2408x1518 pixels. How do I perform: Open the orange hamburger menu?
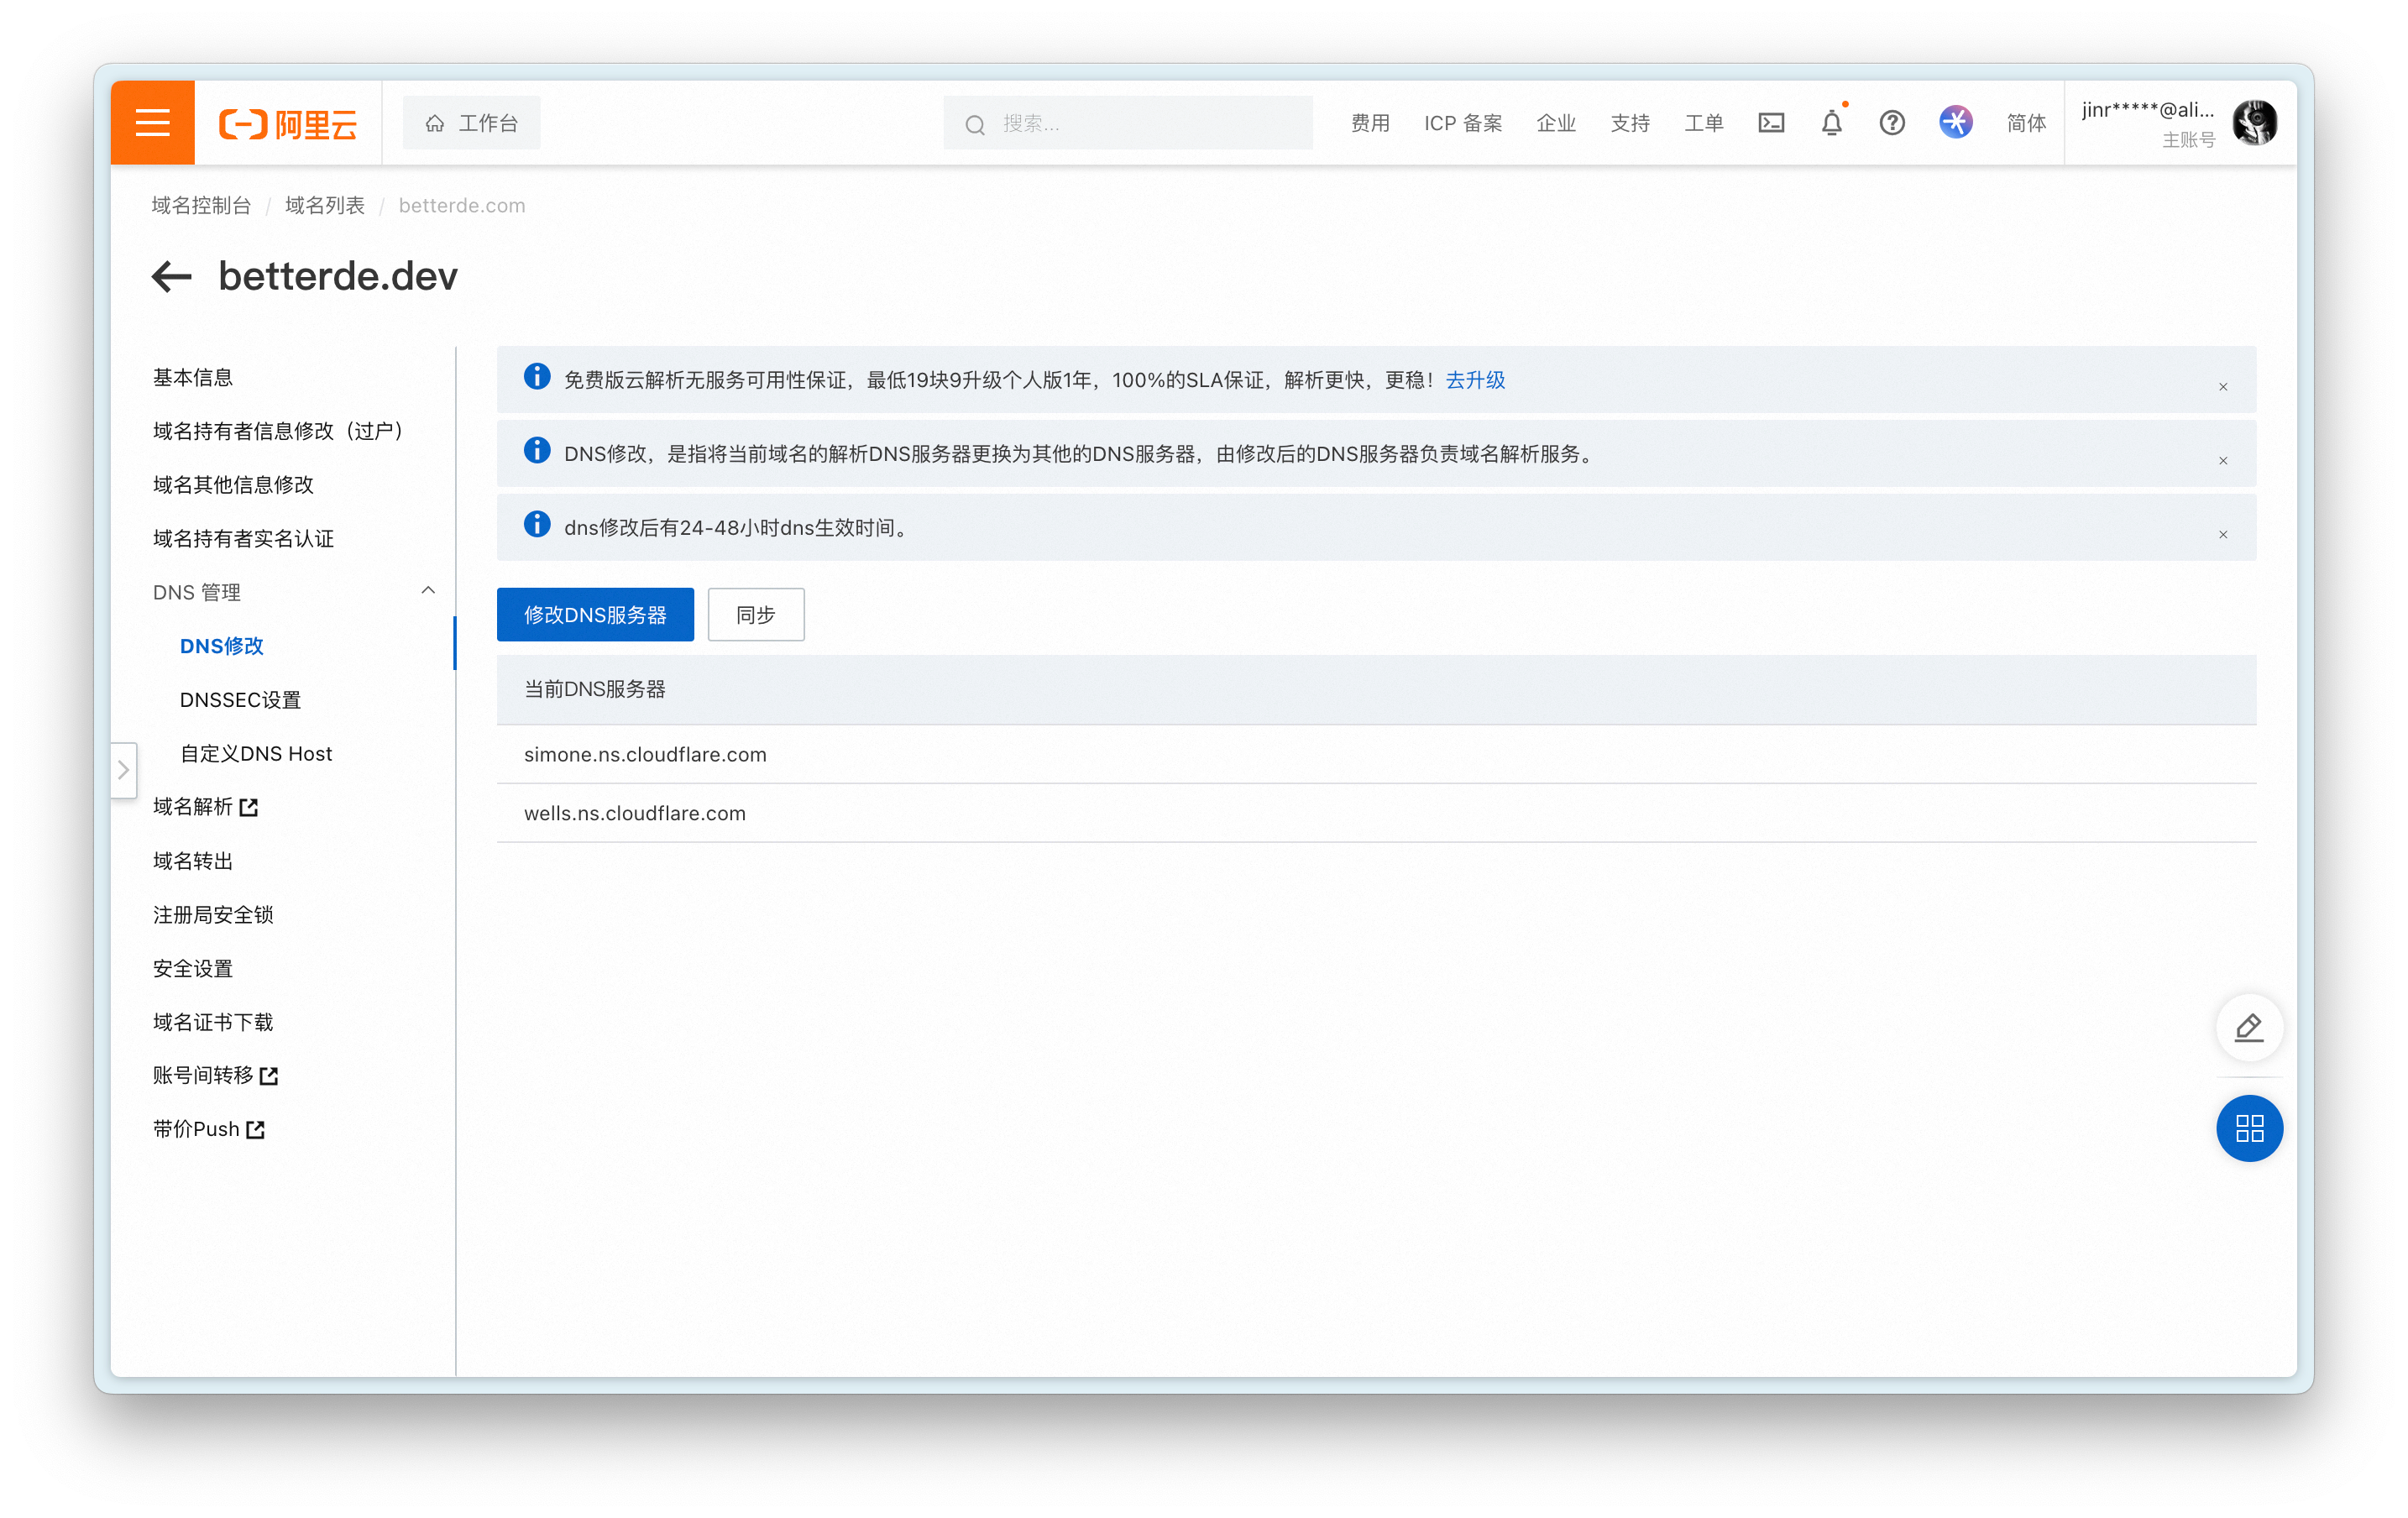[152, 123]
